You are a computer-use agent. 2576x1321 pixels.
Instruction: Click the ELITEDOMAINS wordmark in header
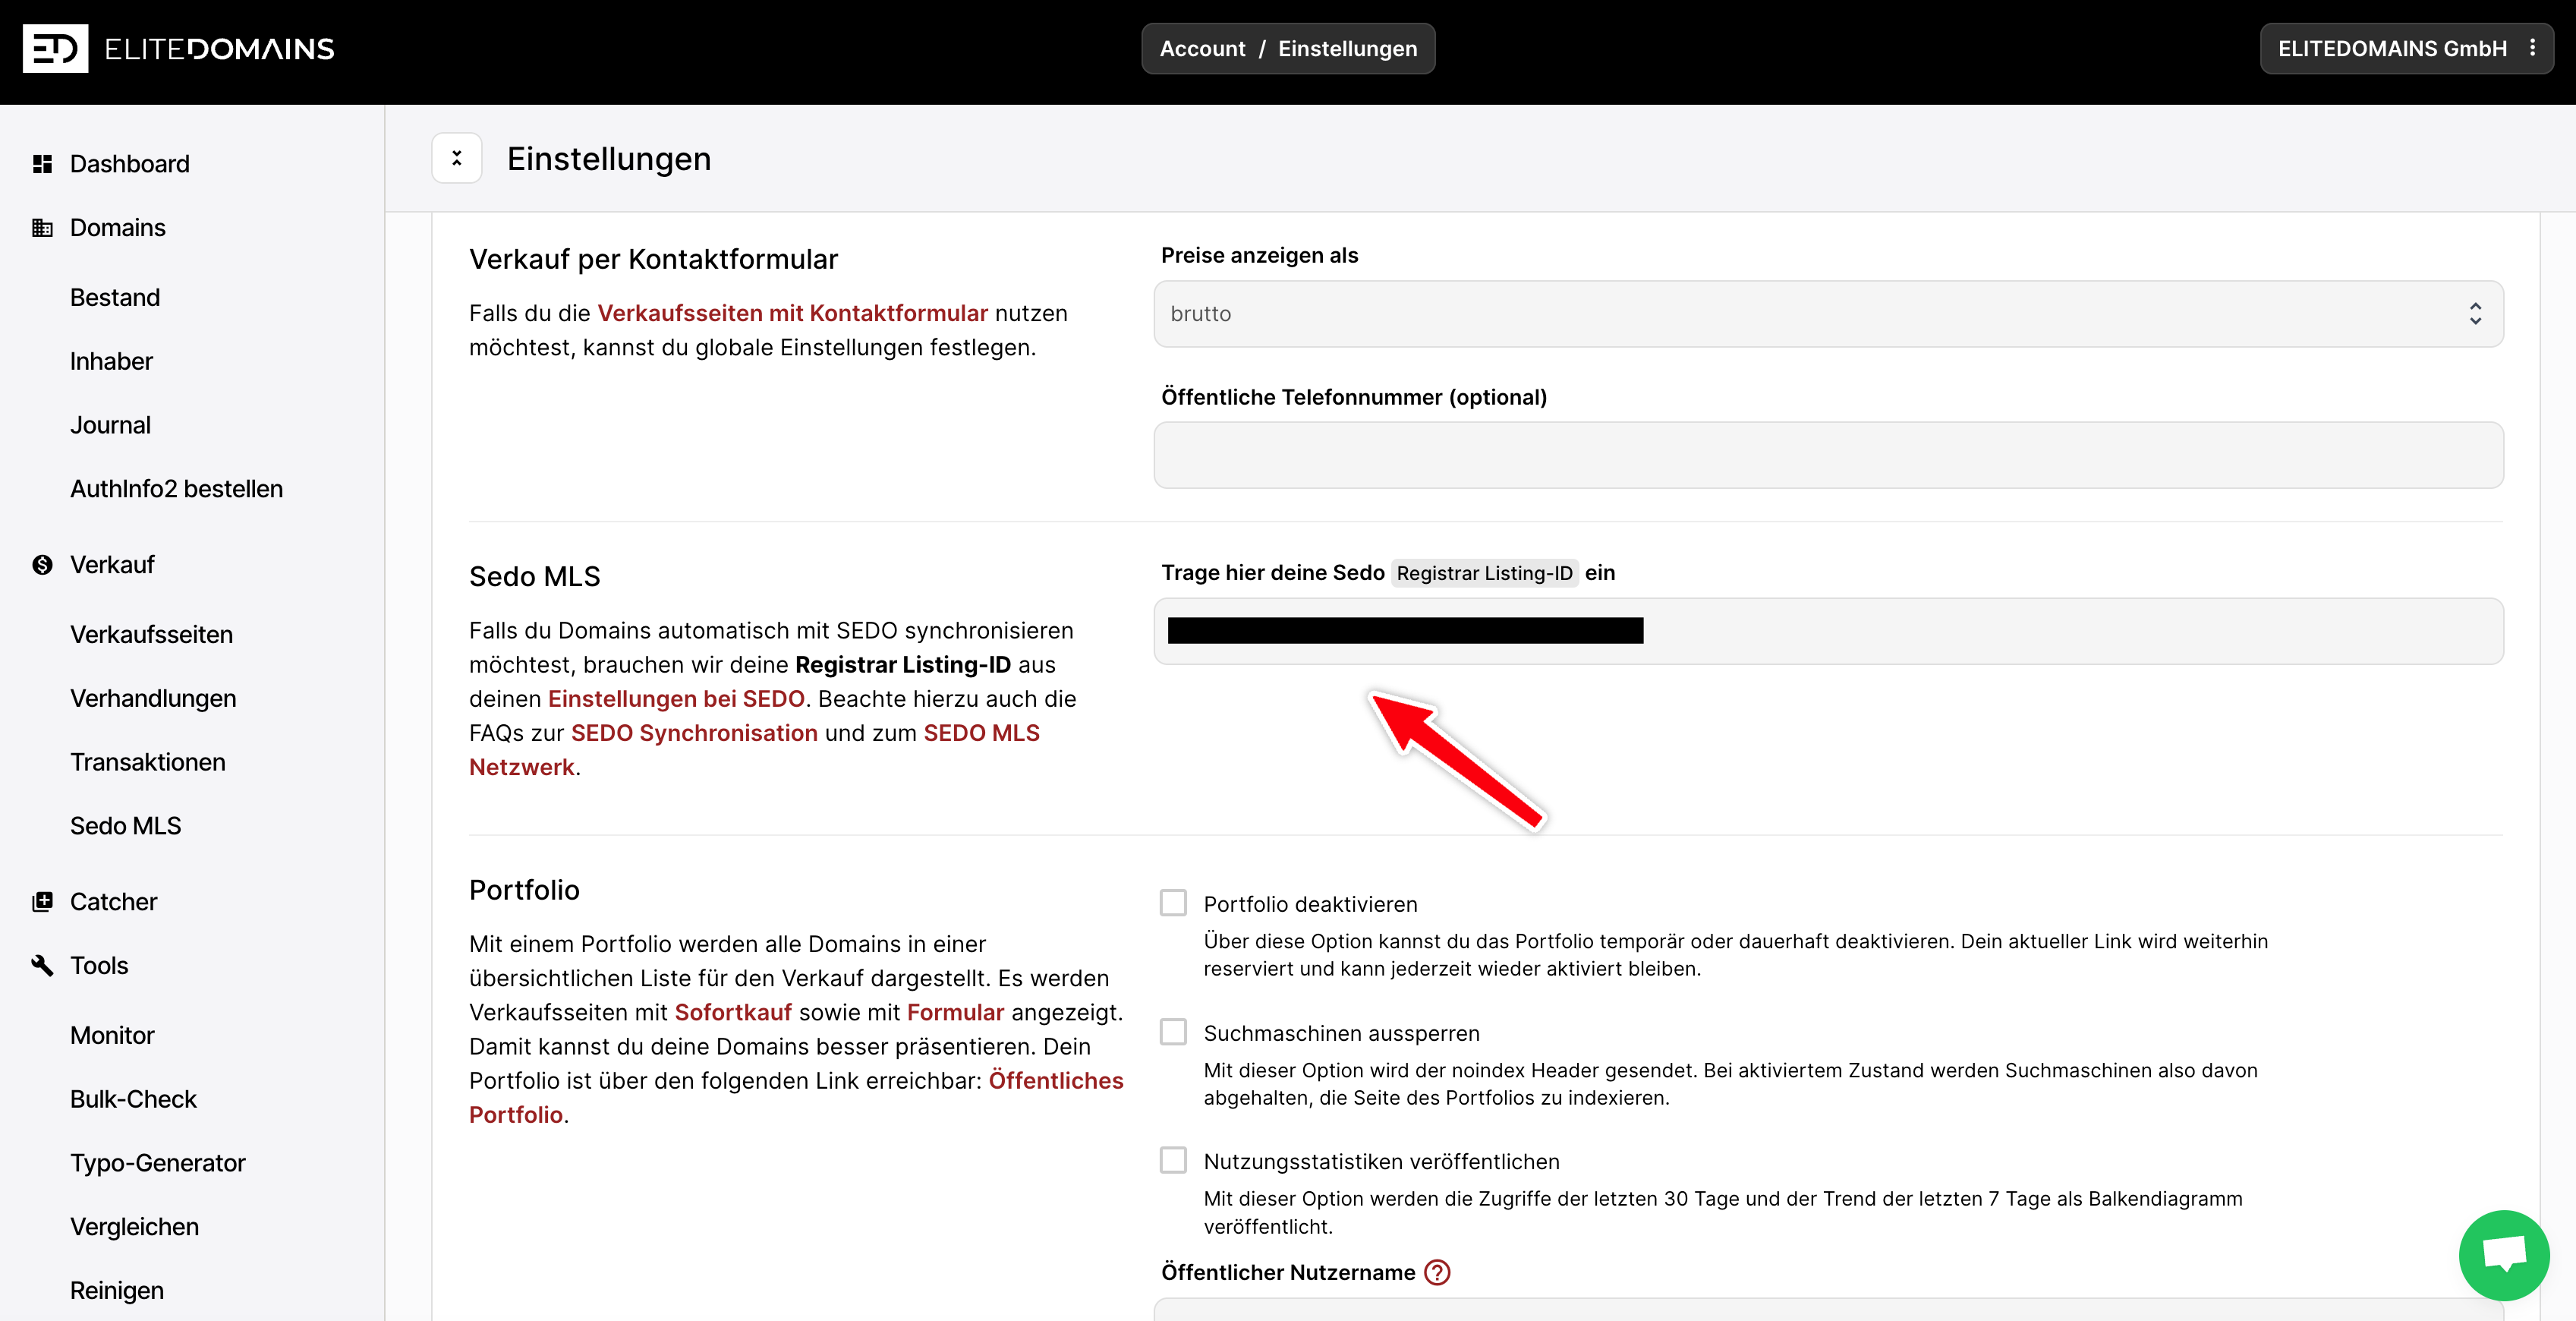[x=219, y=49]
